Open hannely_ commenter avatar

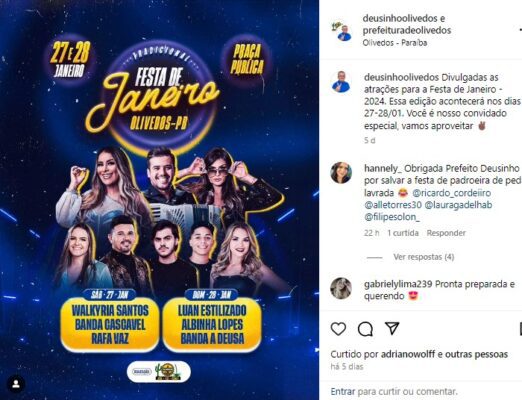tap(341, 173)
